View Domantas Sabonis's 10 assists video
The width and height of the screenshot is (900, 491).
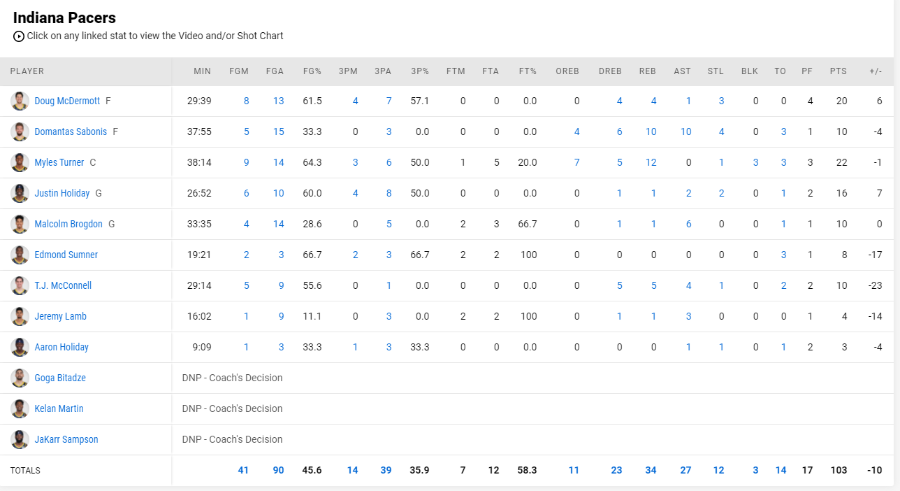click(x=686, y=132)
